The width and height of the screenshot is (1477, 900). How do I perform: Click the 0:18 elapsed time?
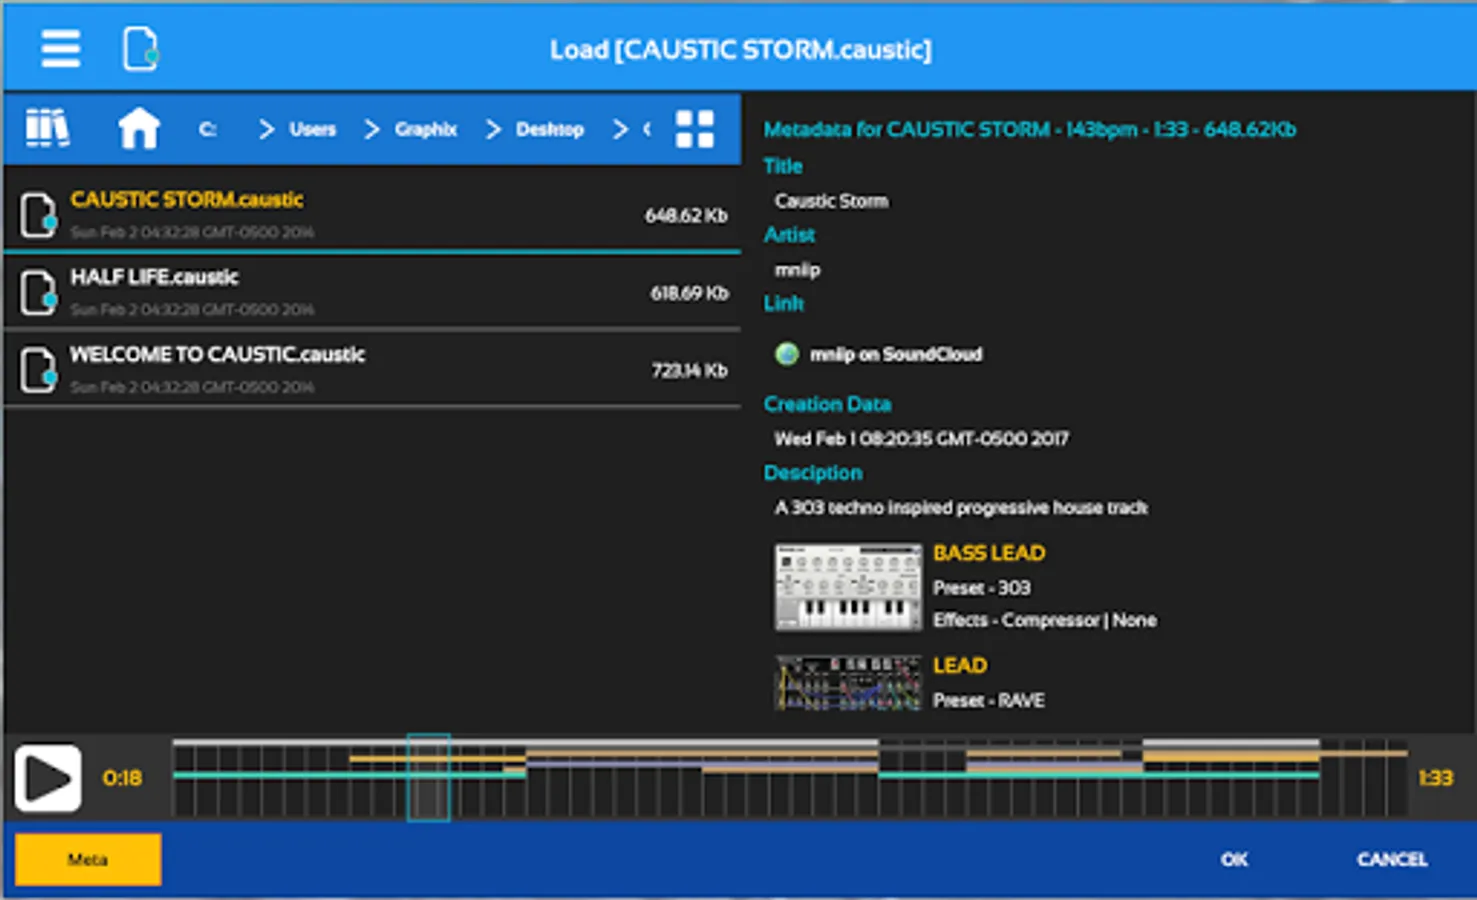122,778
